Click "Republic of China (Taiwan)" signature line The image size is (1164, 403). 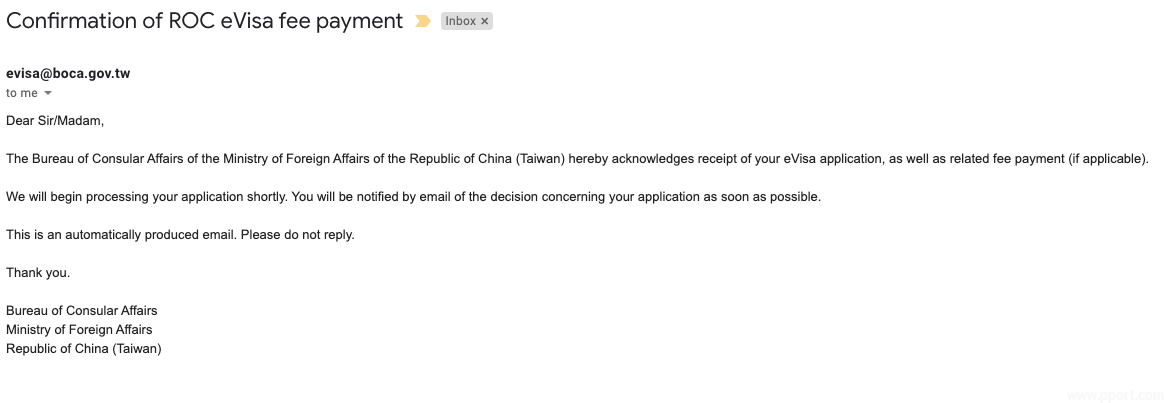click(x=84, y=349)
